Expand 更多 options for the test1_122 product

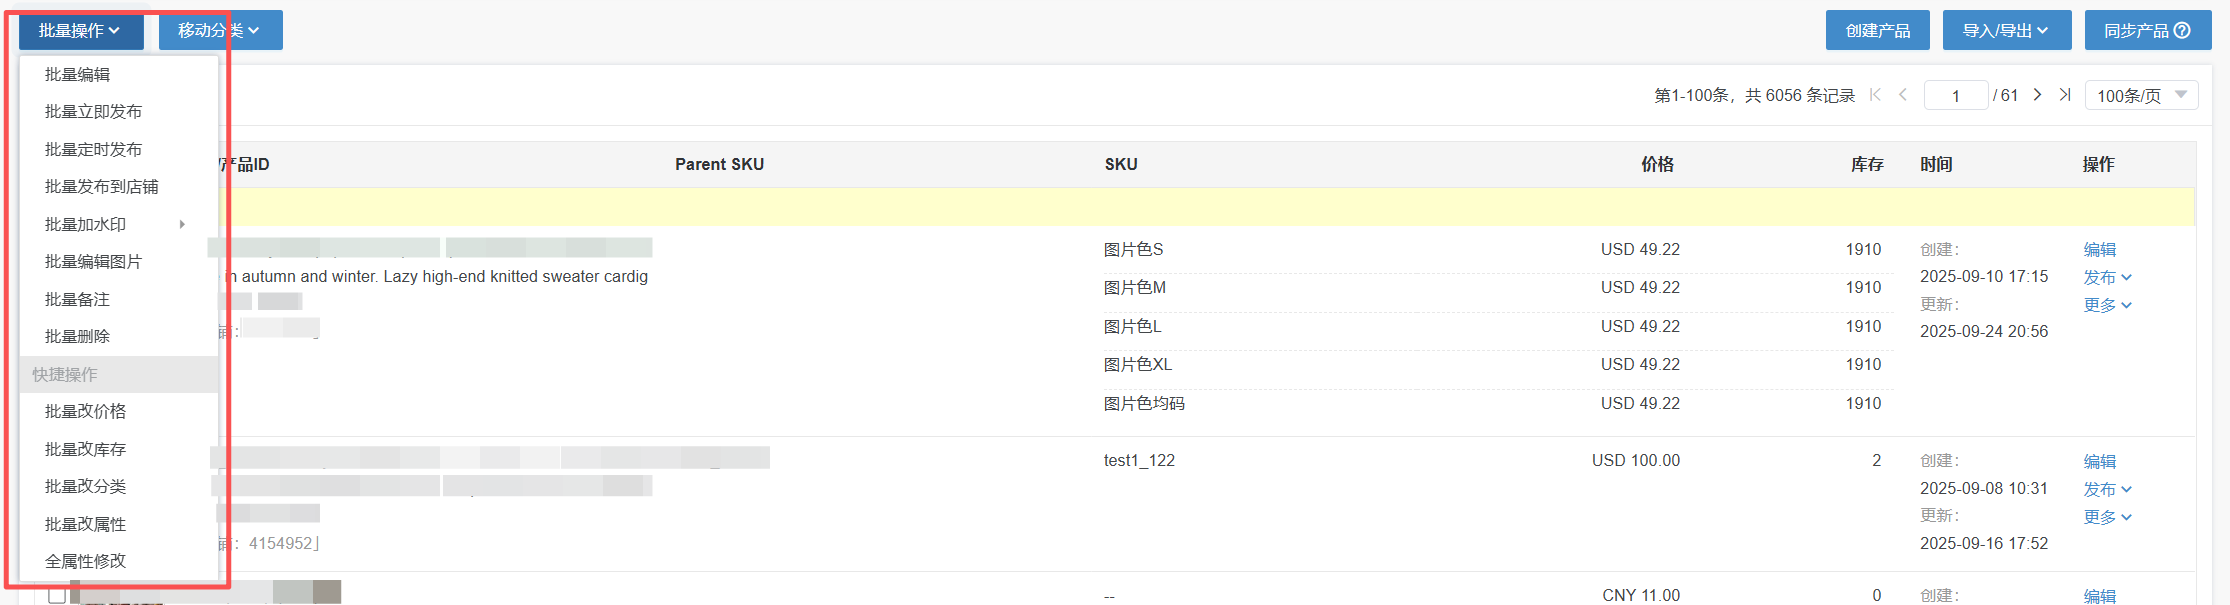(2107, 518)
